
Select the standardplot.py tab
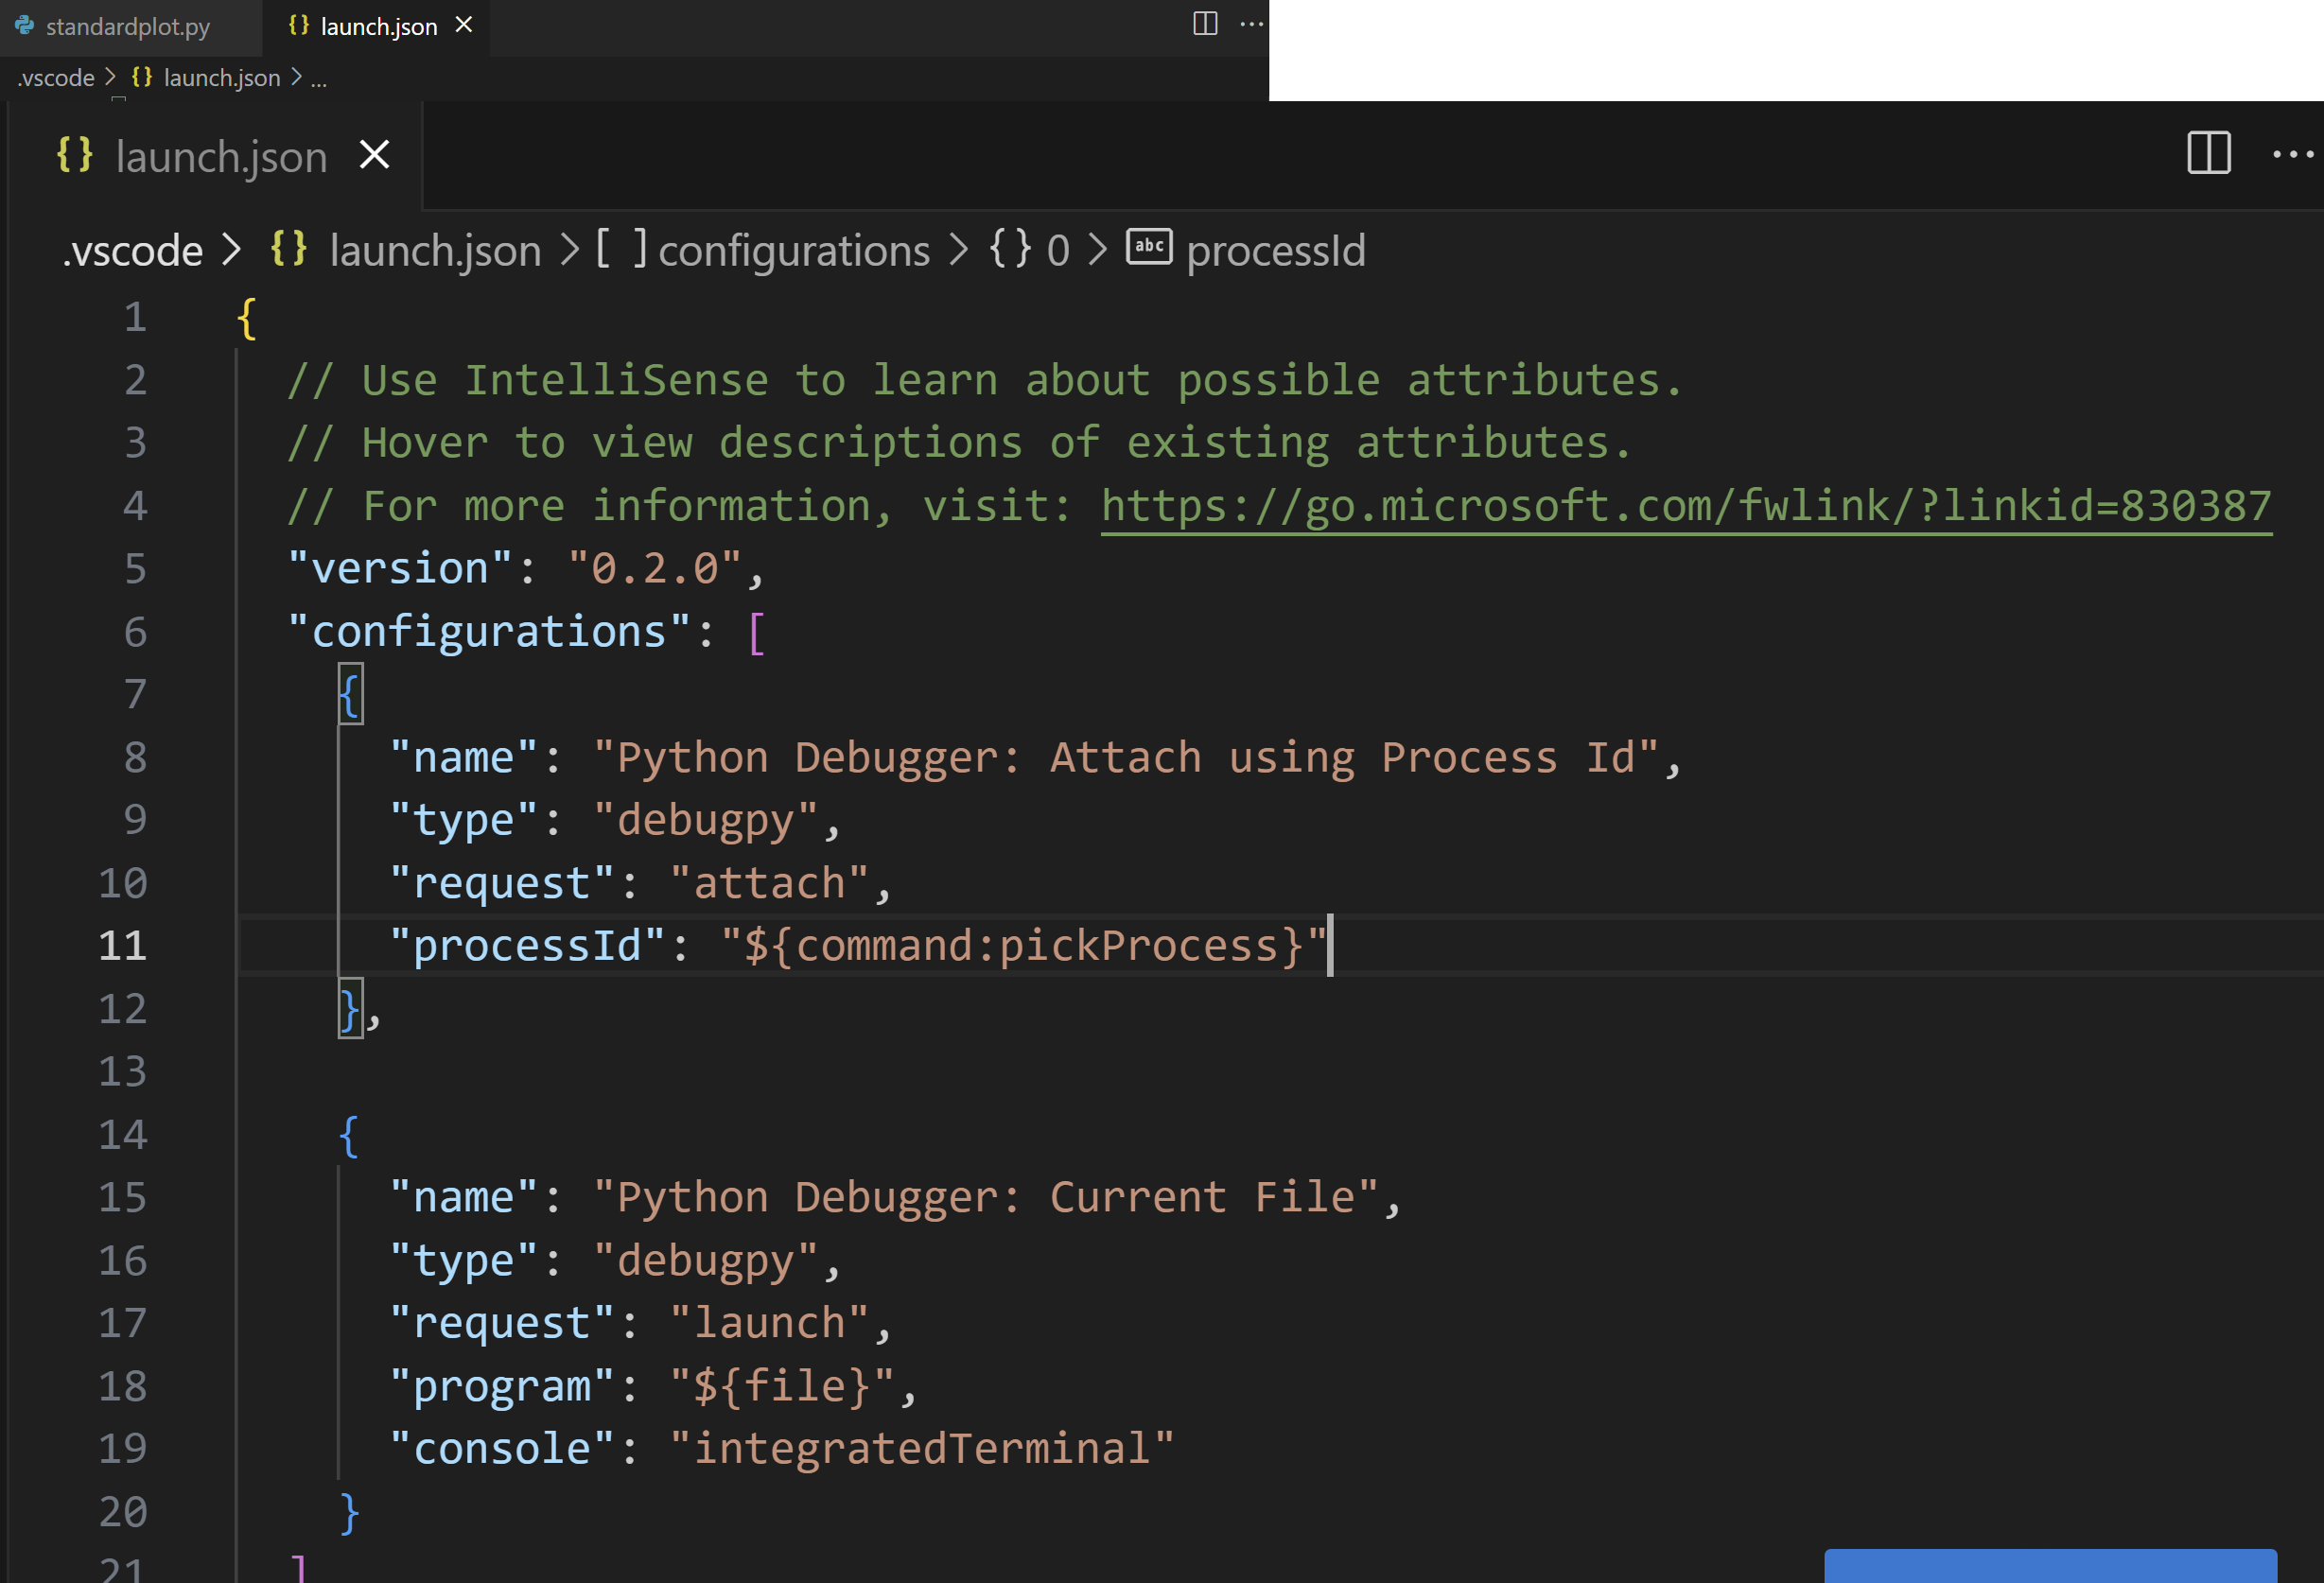[124, 26]
